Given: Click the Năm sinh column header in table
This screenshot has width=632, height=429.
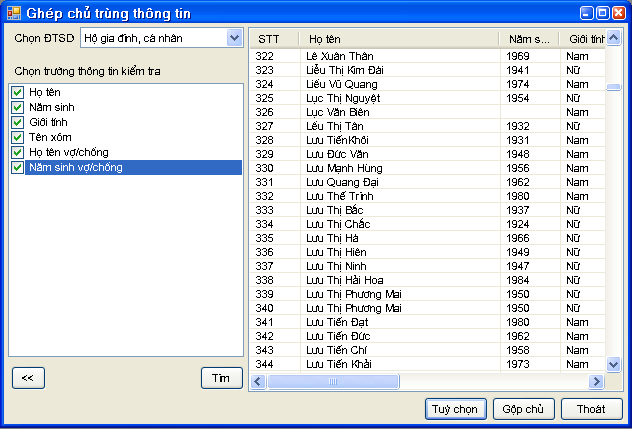Looking at the screenshot, I should (x=529, y=39).
